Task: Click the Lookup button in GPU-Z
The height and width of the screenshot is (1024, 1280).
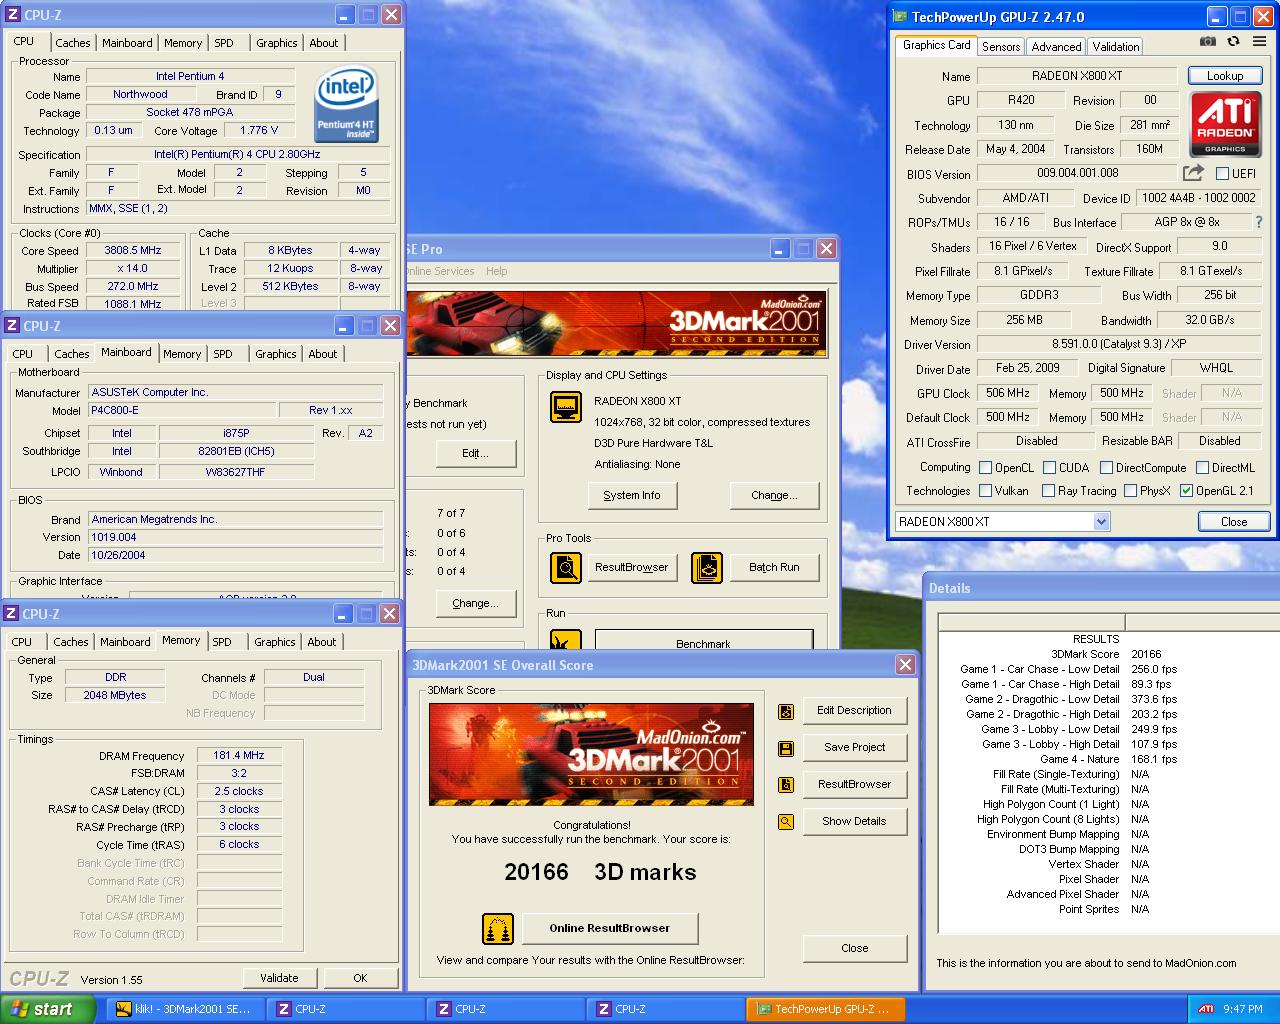Action: click(1224, 76)
